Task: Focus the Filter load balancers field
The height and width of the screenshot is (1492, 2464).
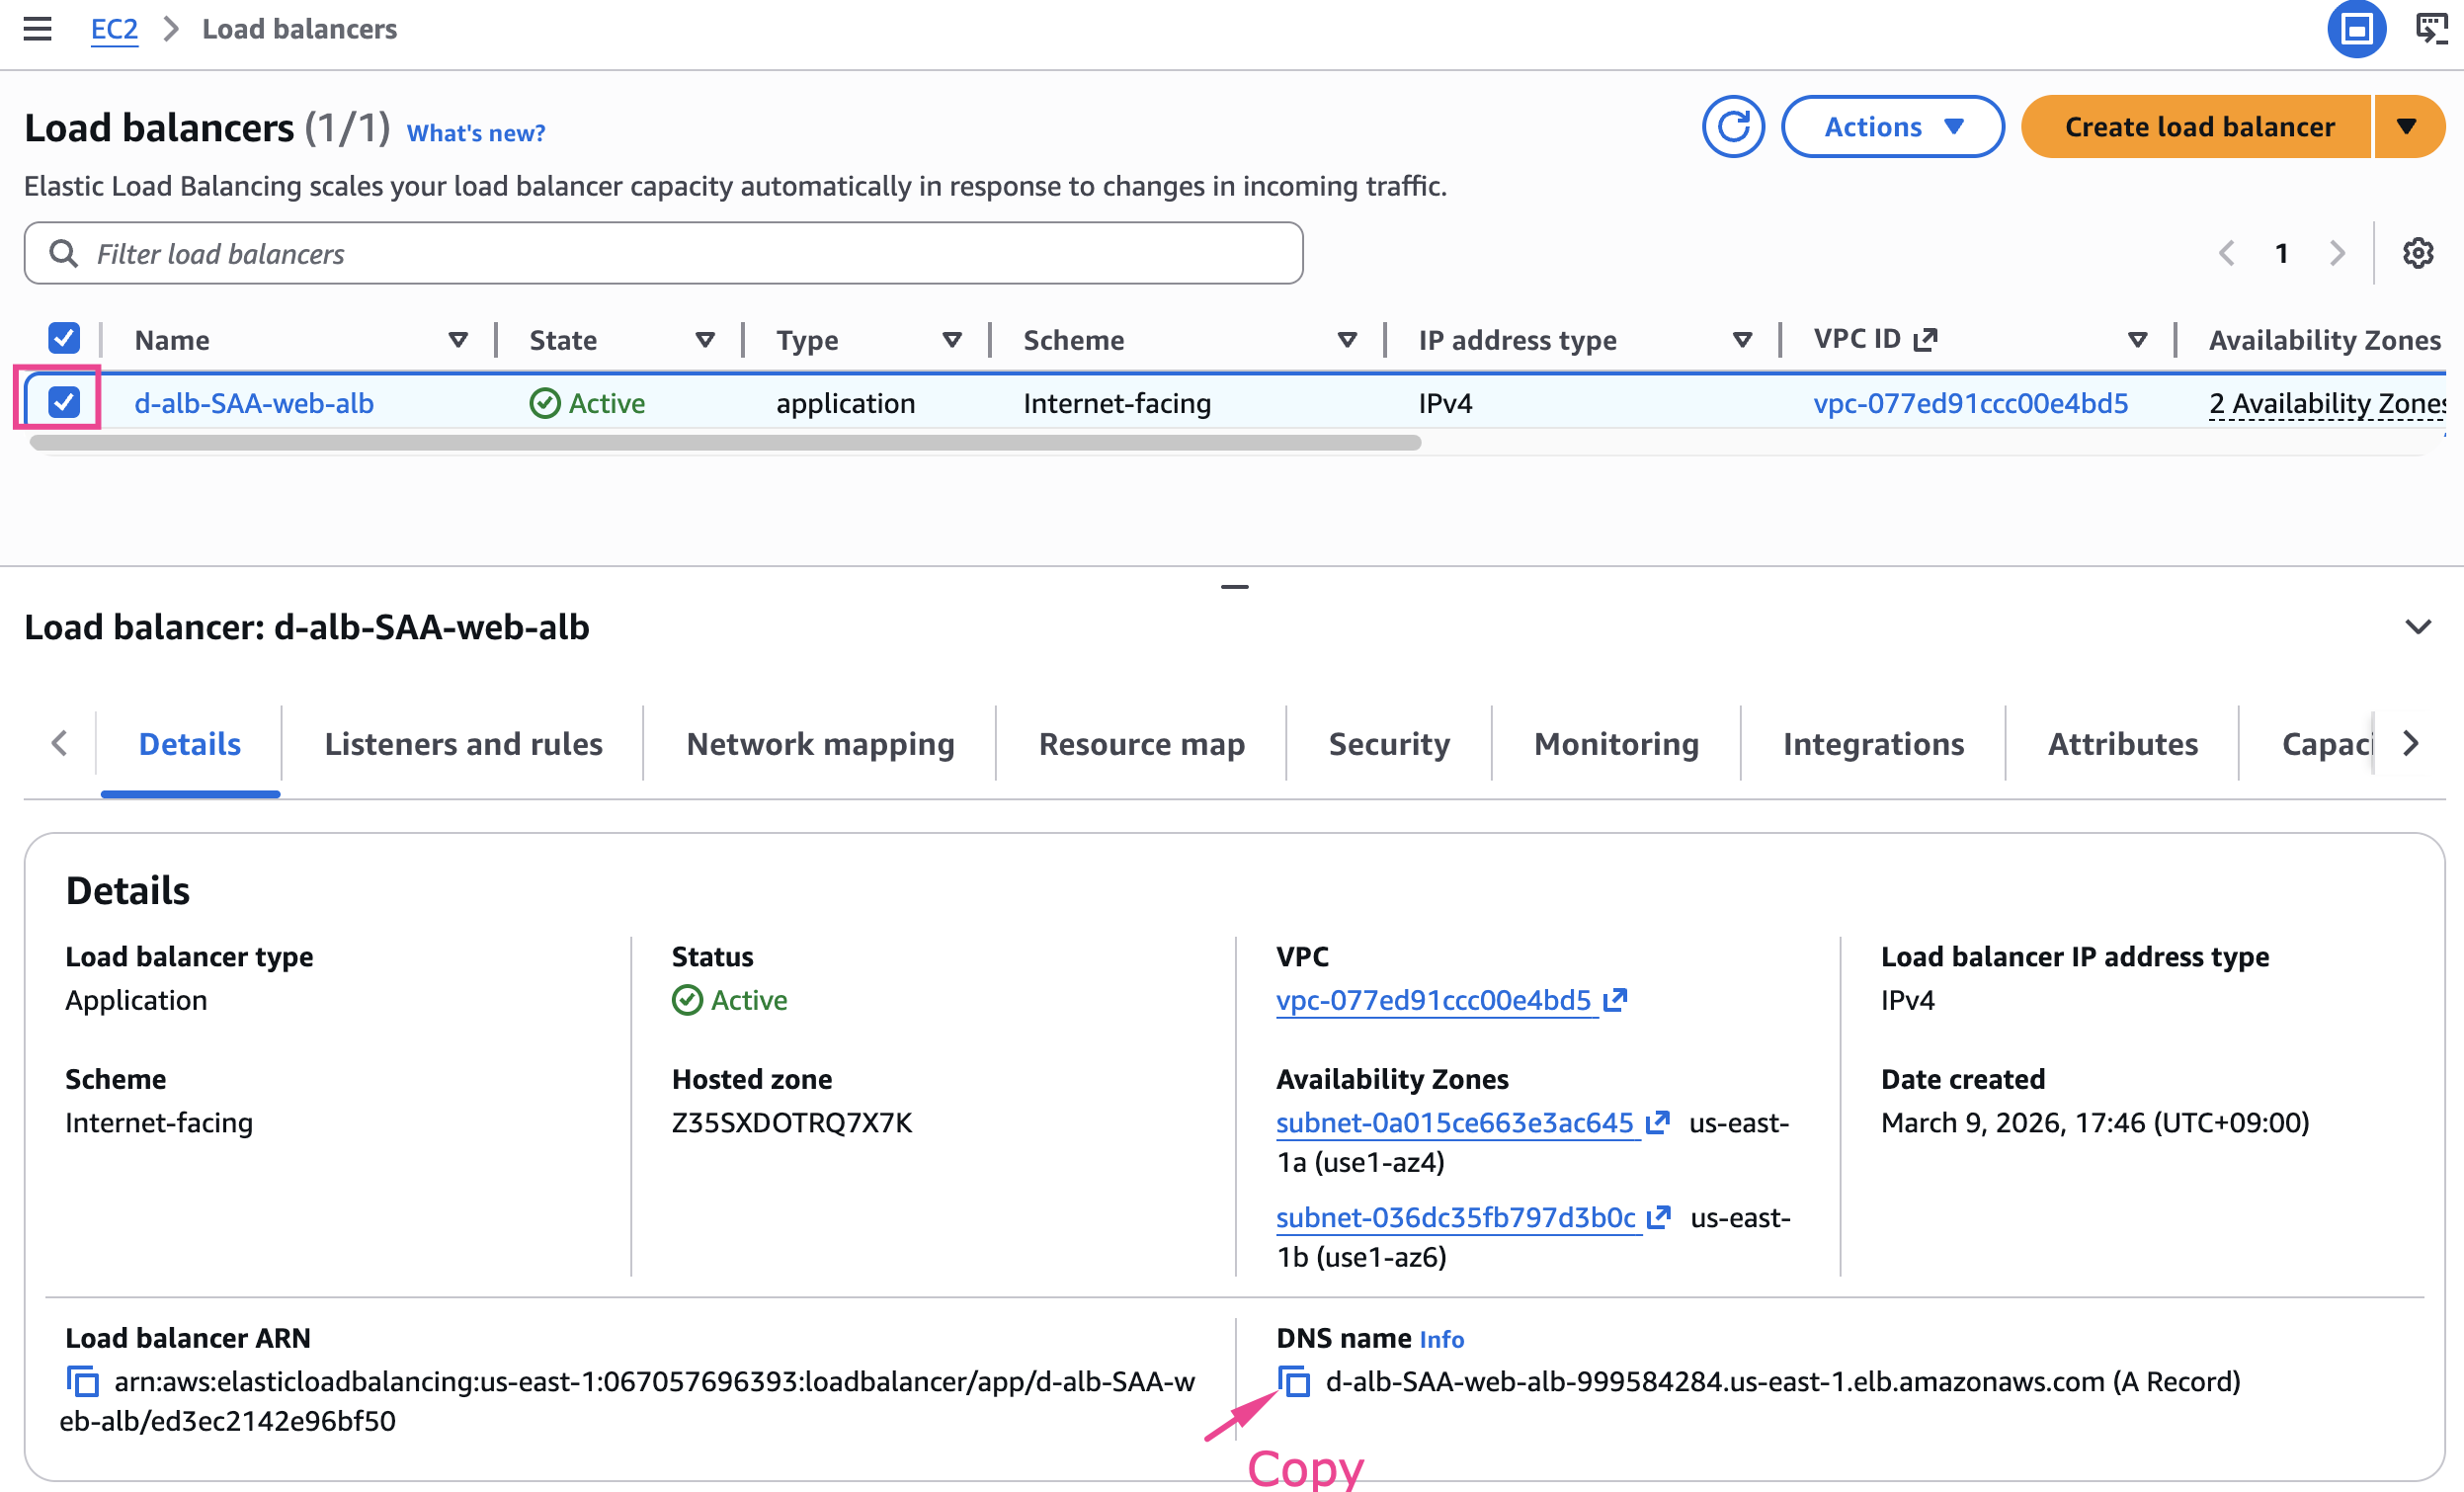Action: pyautogui.click(x=663, y=254)
